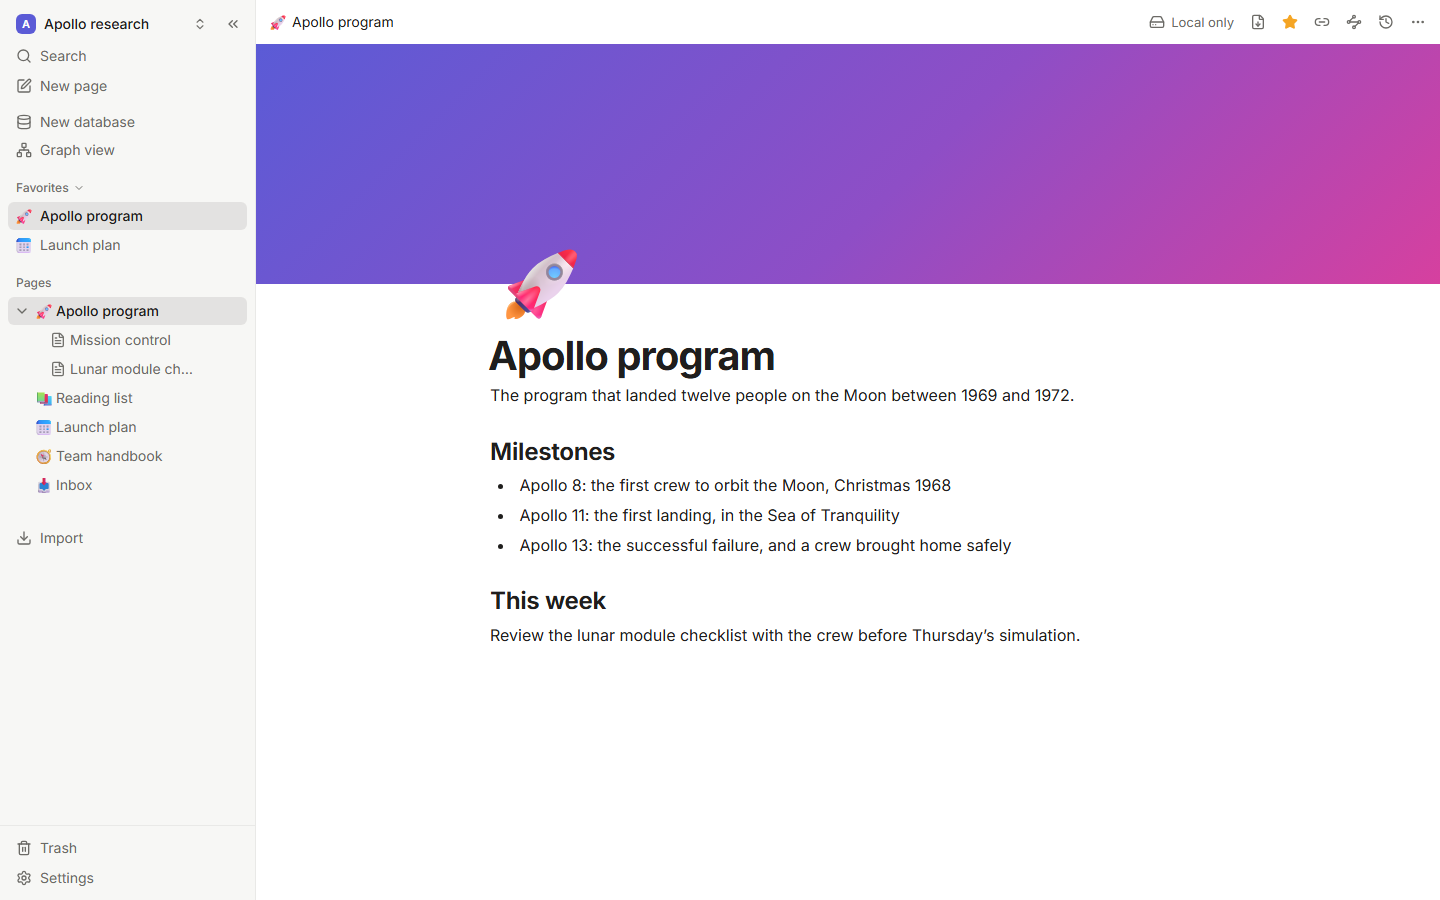Click the large Apollo program page title
Image resolution: width=1440 pixels, height=900 pixels.
[632, 356]
